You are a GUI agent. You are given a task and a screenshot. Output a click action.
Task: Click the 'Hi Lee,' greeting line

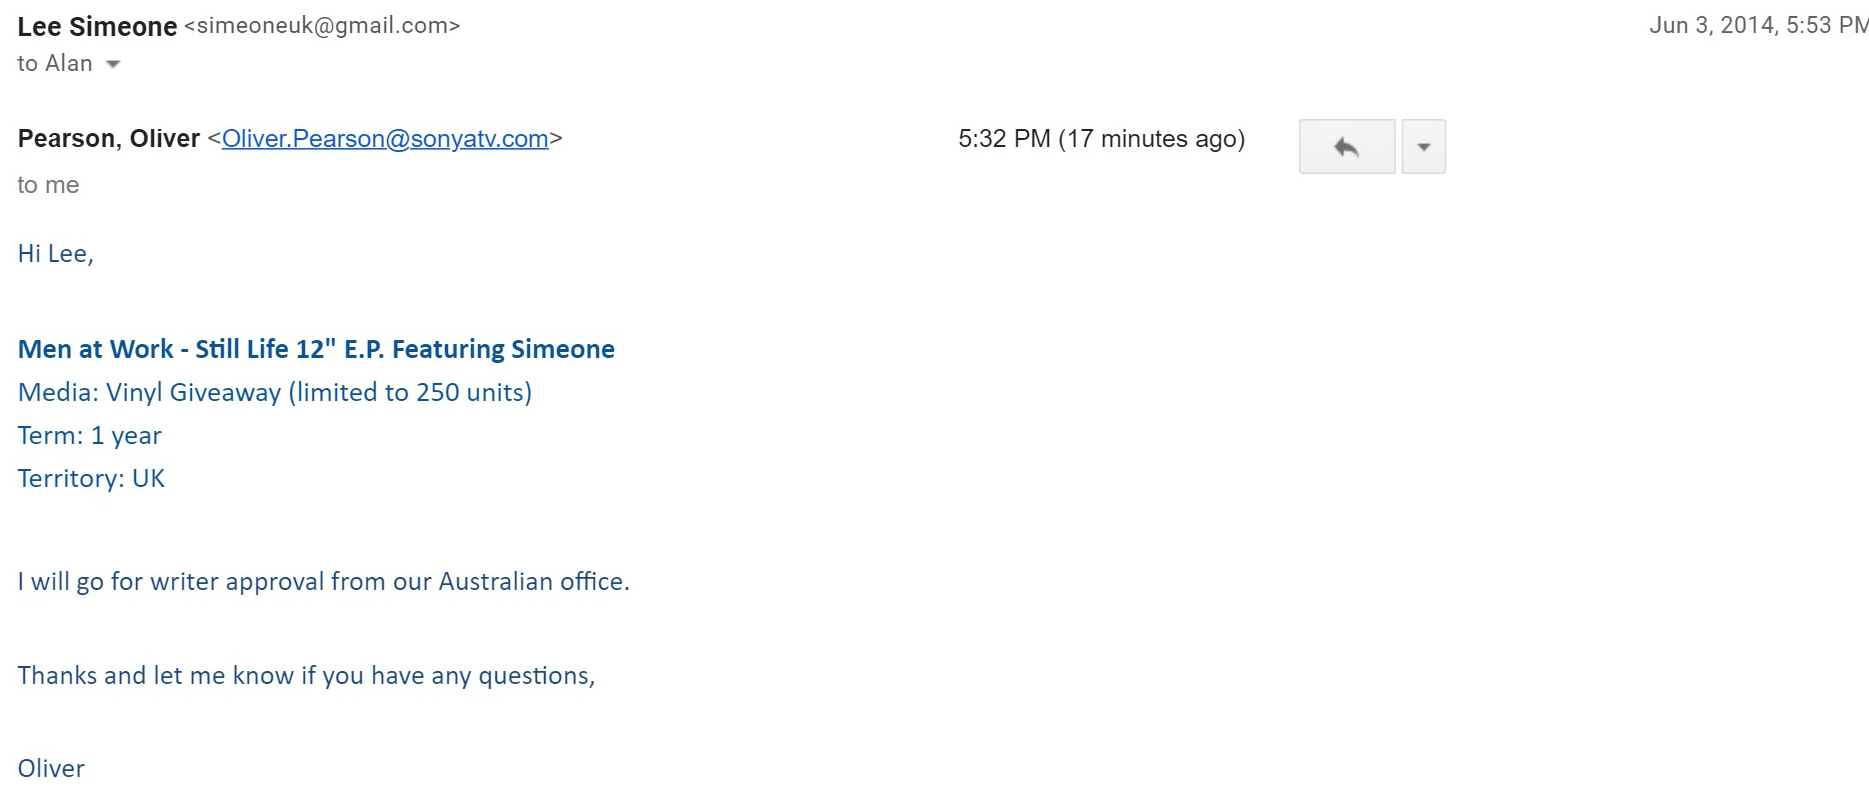56,254
